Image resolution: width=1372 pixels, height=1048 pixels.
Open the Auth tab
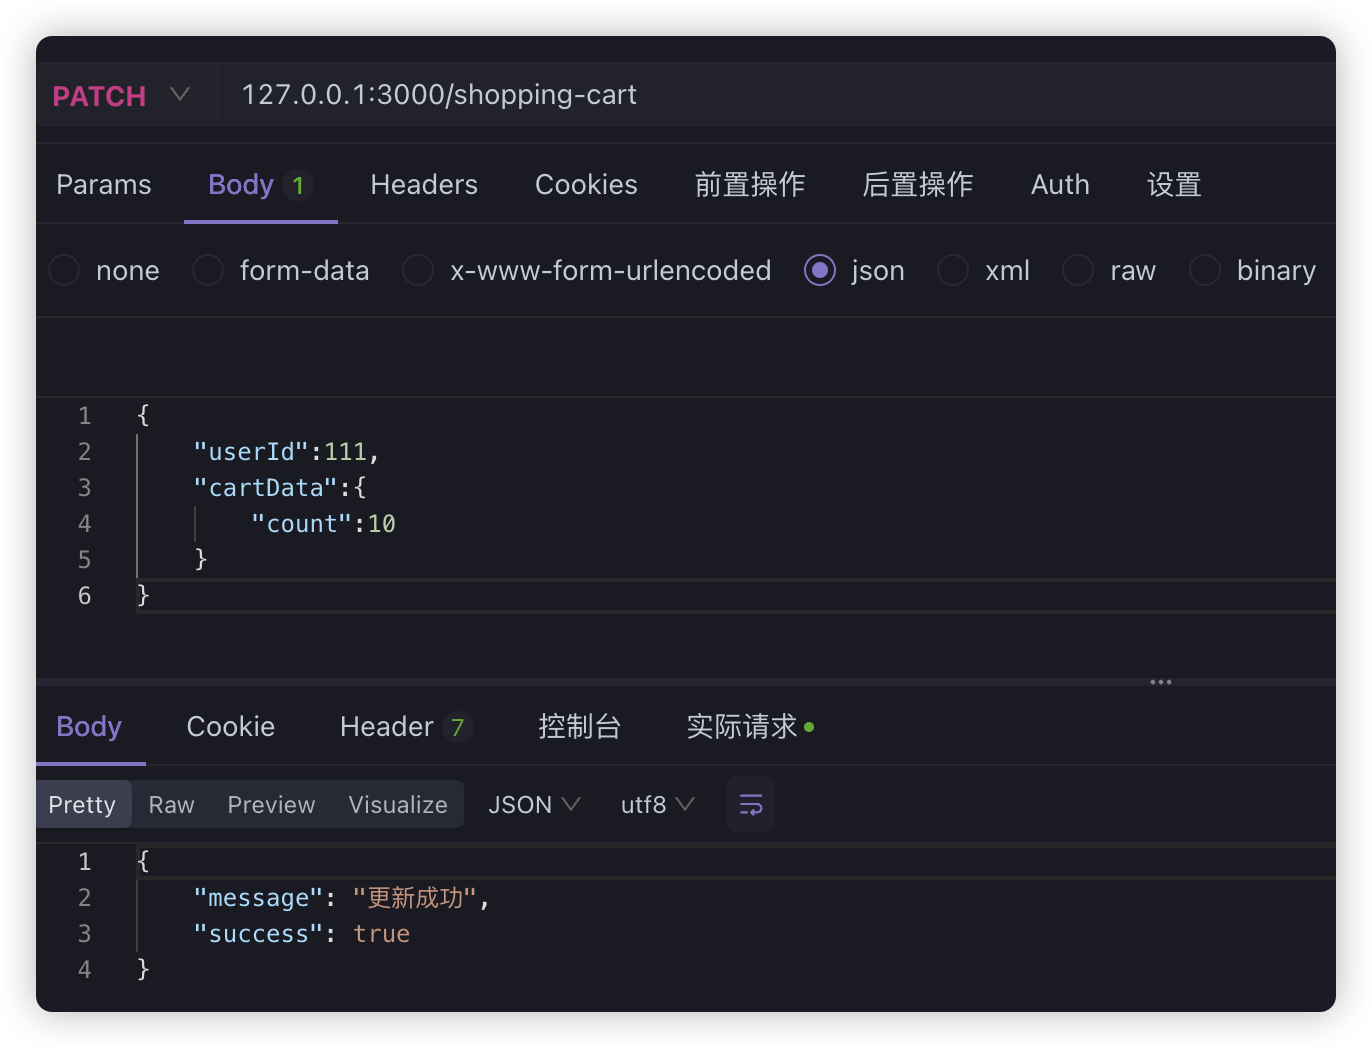pos(1060,185)
